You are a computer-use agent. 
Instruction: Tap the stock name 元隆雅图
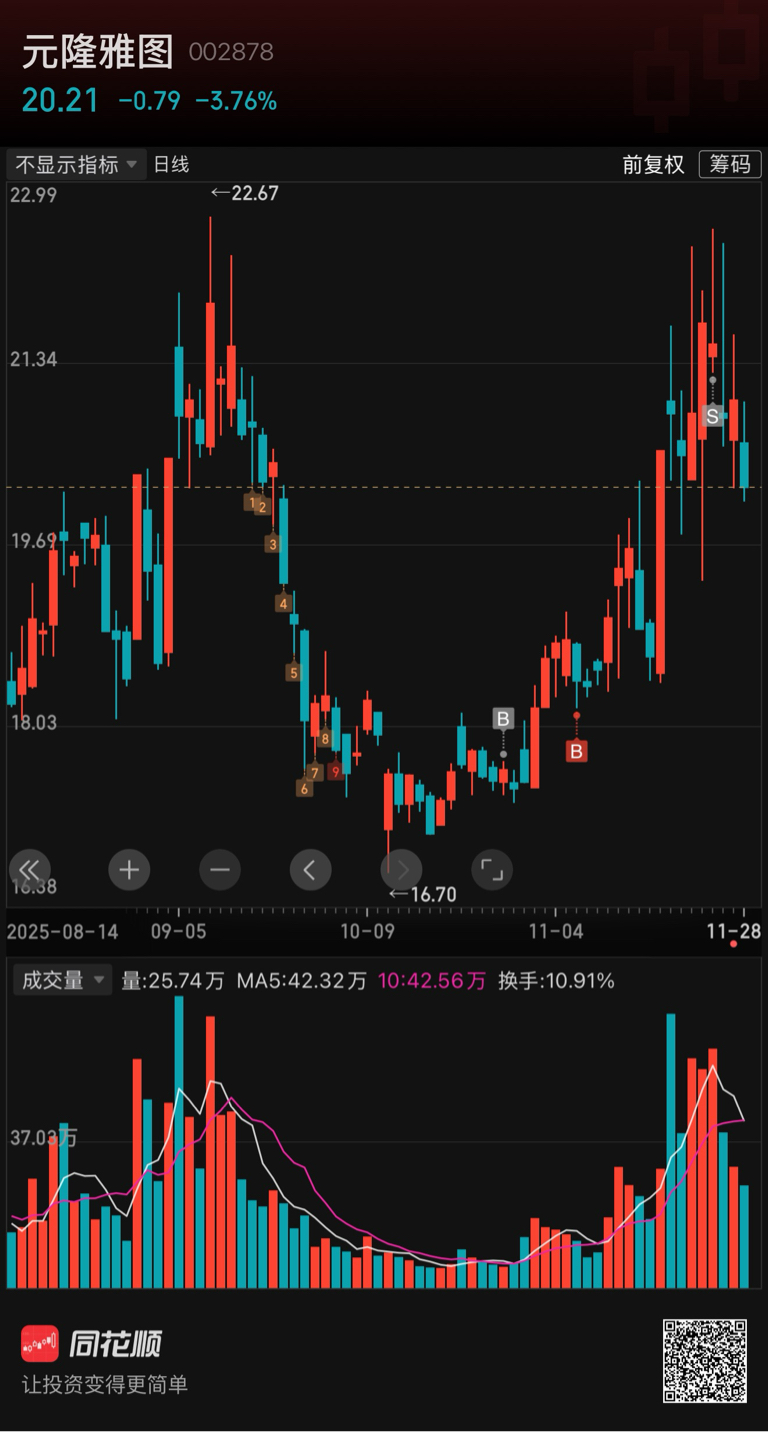[x=98, y=52]
